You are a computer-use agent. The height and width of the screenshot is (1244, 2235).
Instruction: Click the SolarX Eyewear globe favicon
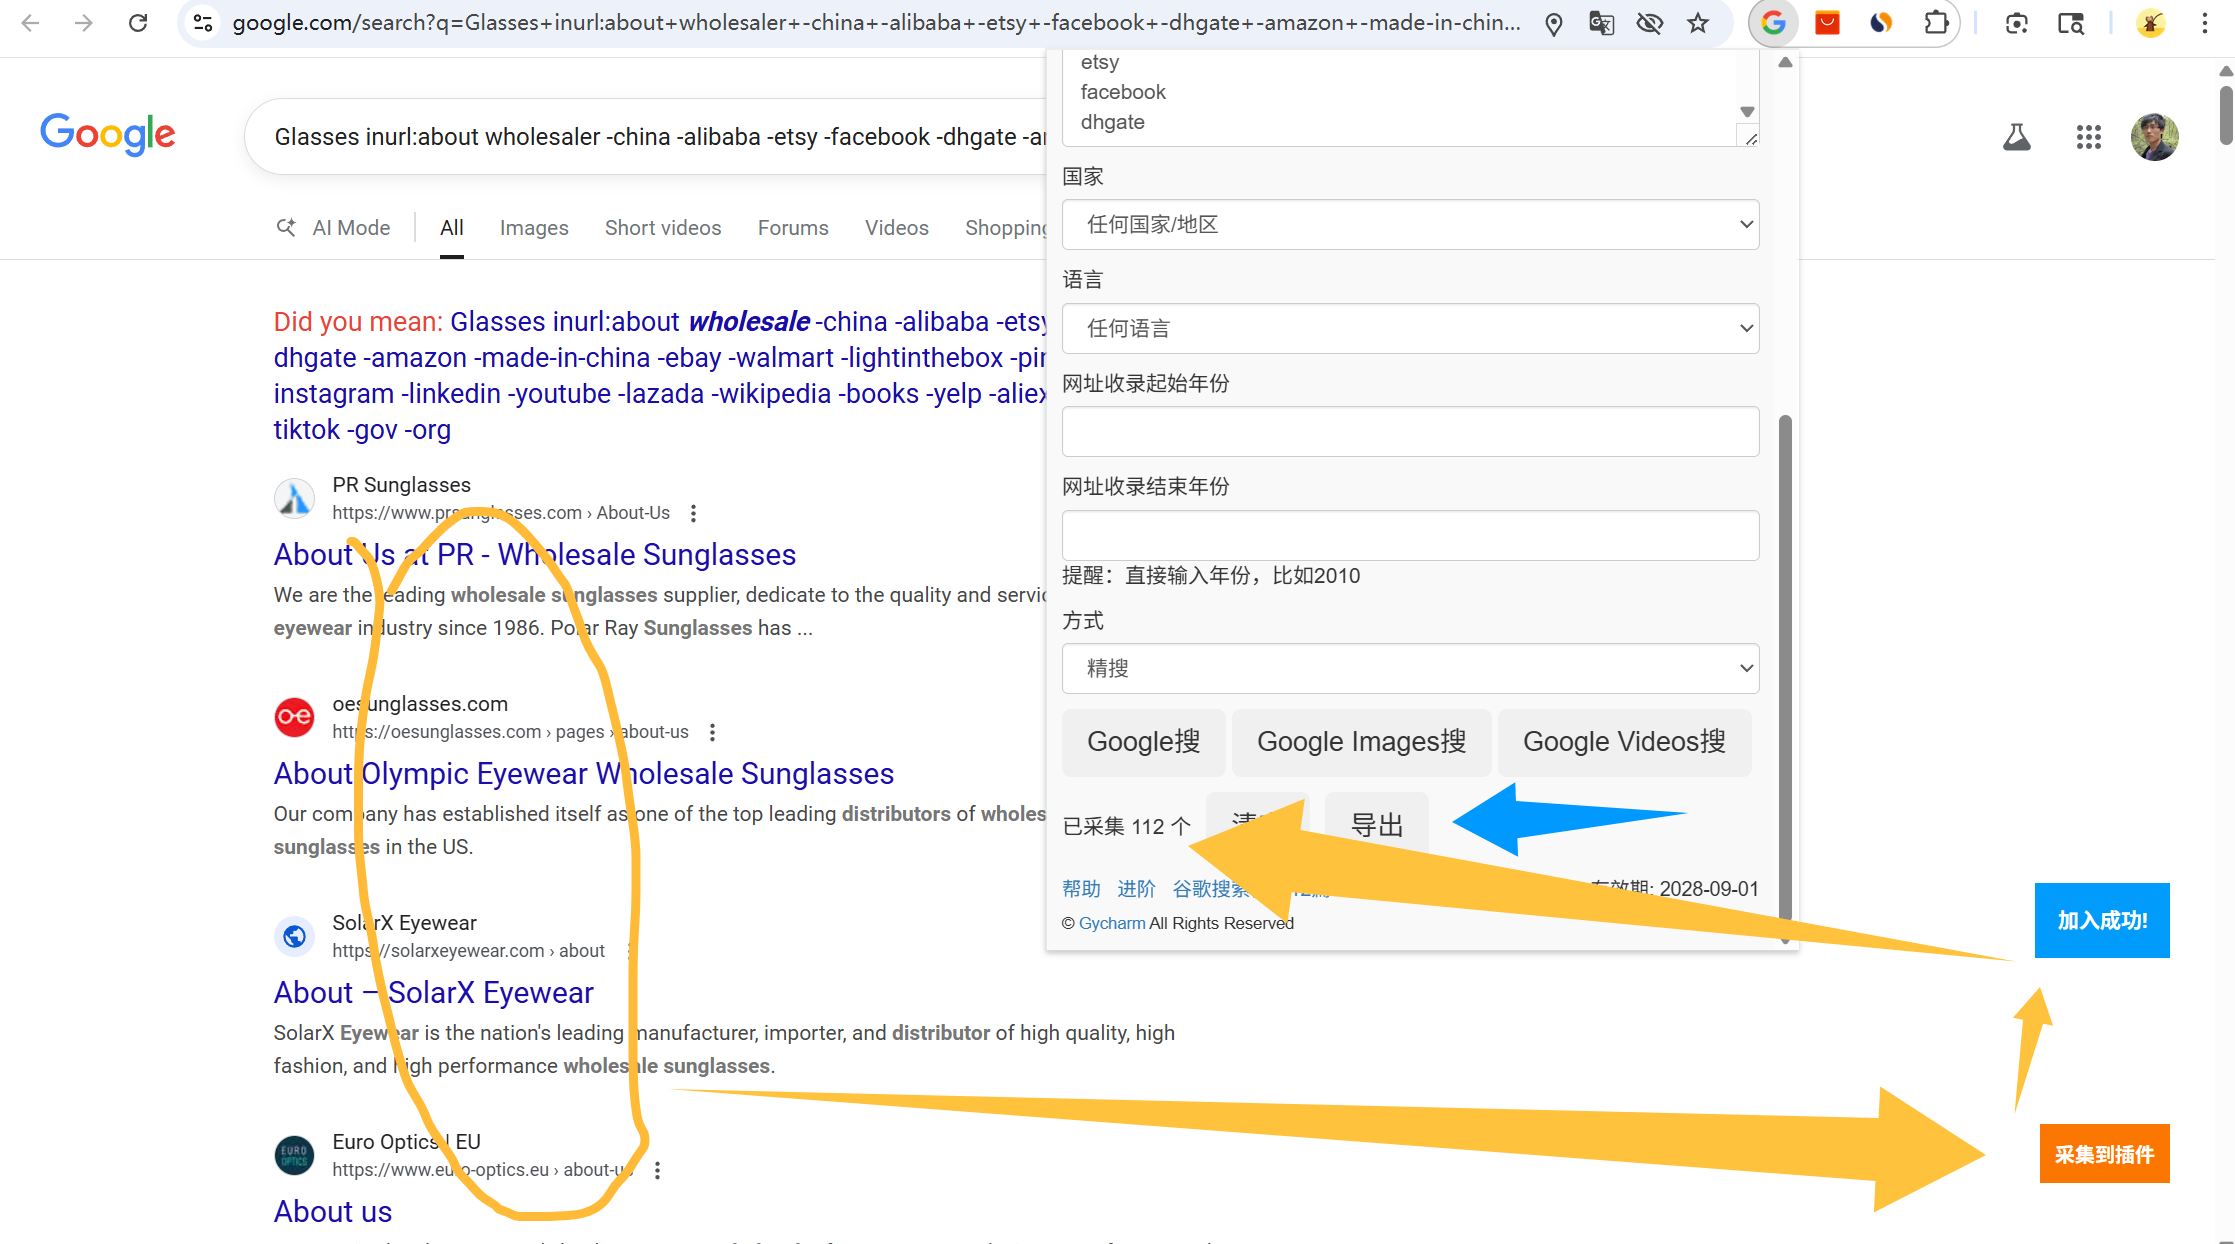[295, 936]
